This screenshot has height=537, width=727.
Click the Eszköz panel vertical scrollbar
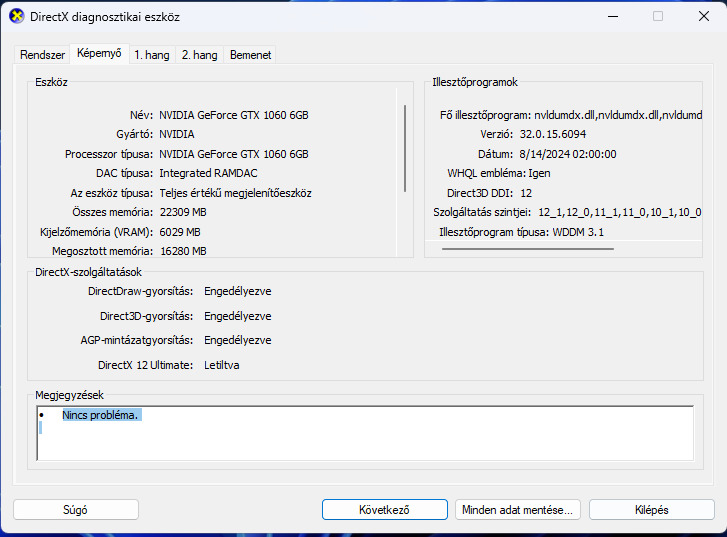[405, 148]
